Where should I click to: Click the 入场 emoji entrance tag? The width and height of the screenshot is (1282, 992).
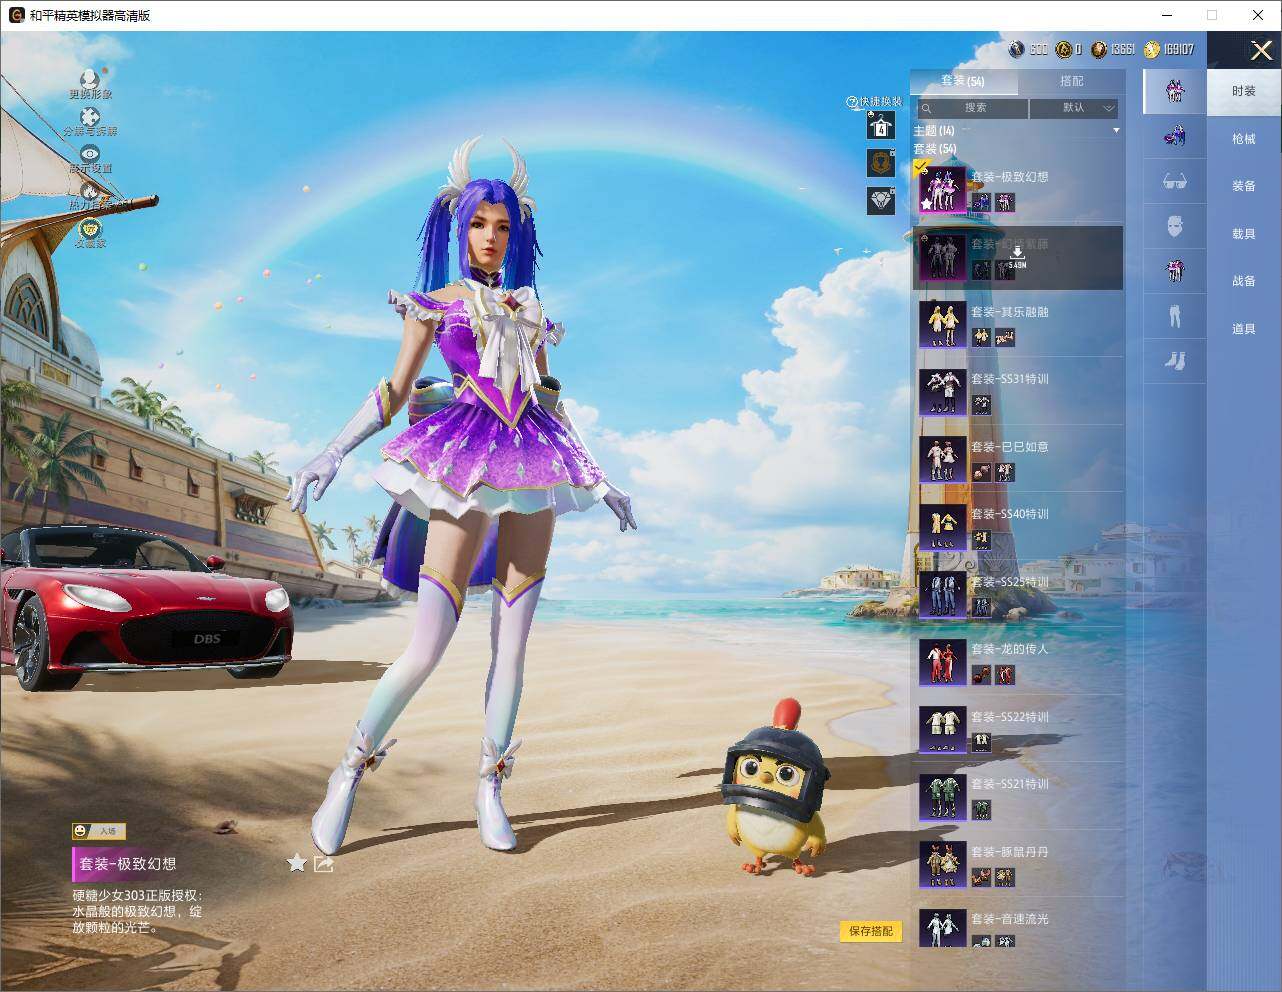pyautogui.click(x=98, y=831)
